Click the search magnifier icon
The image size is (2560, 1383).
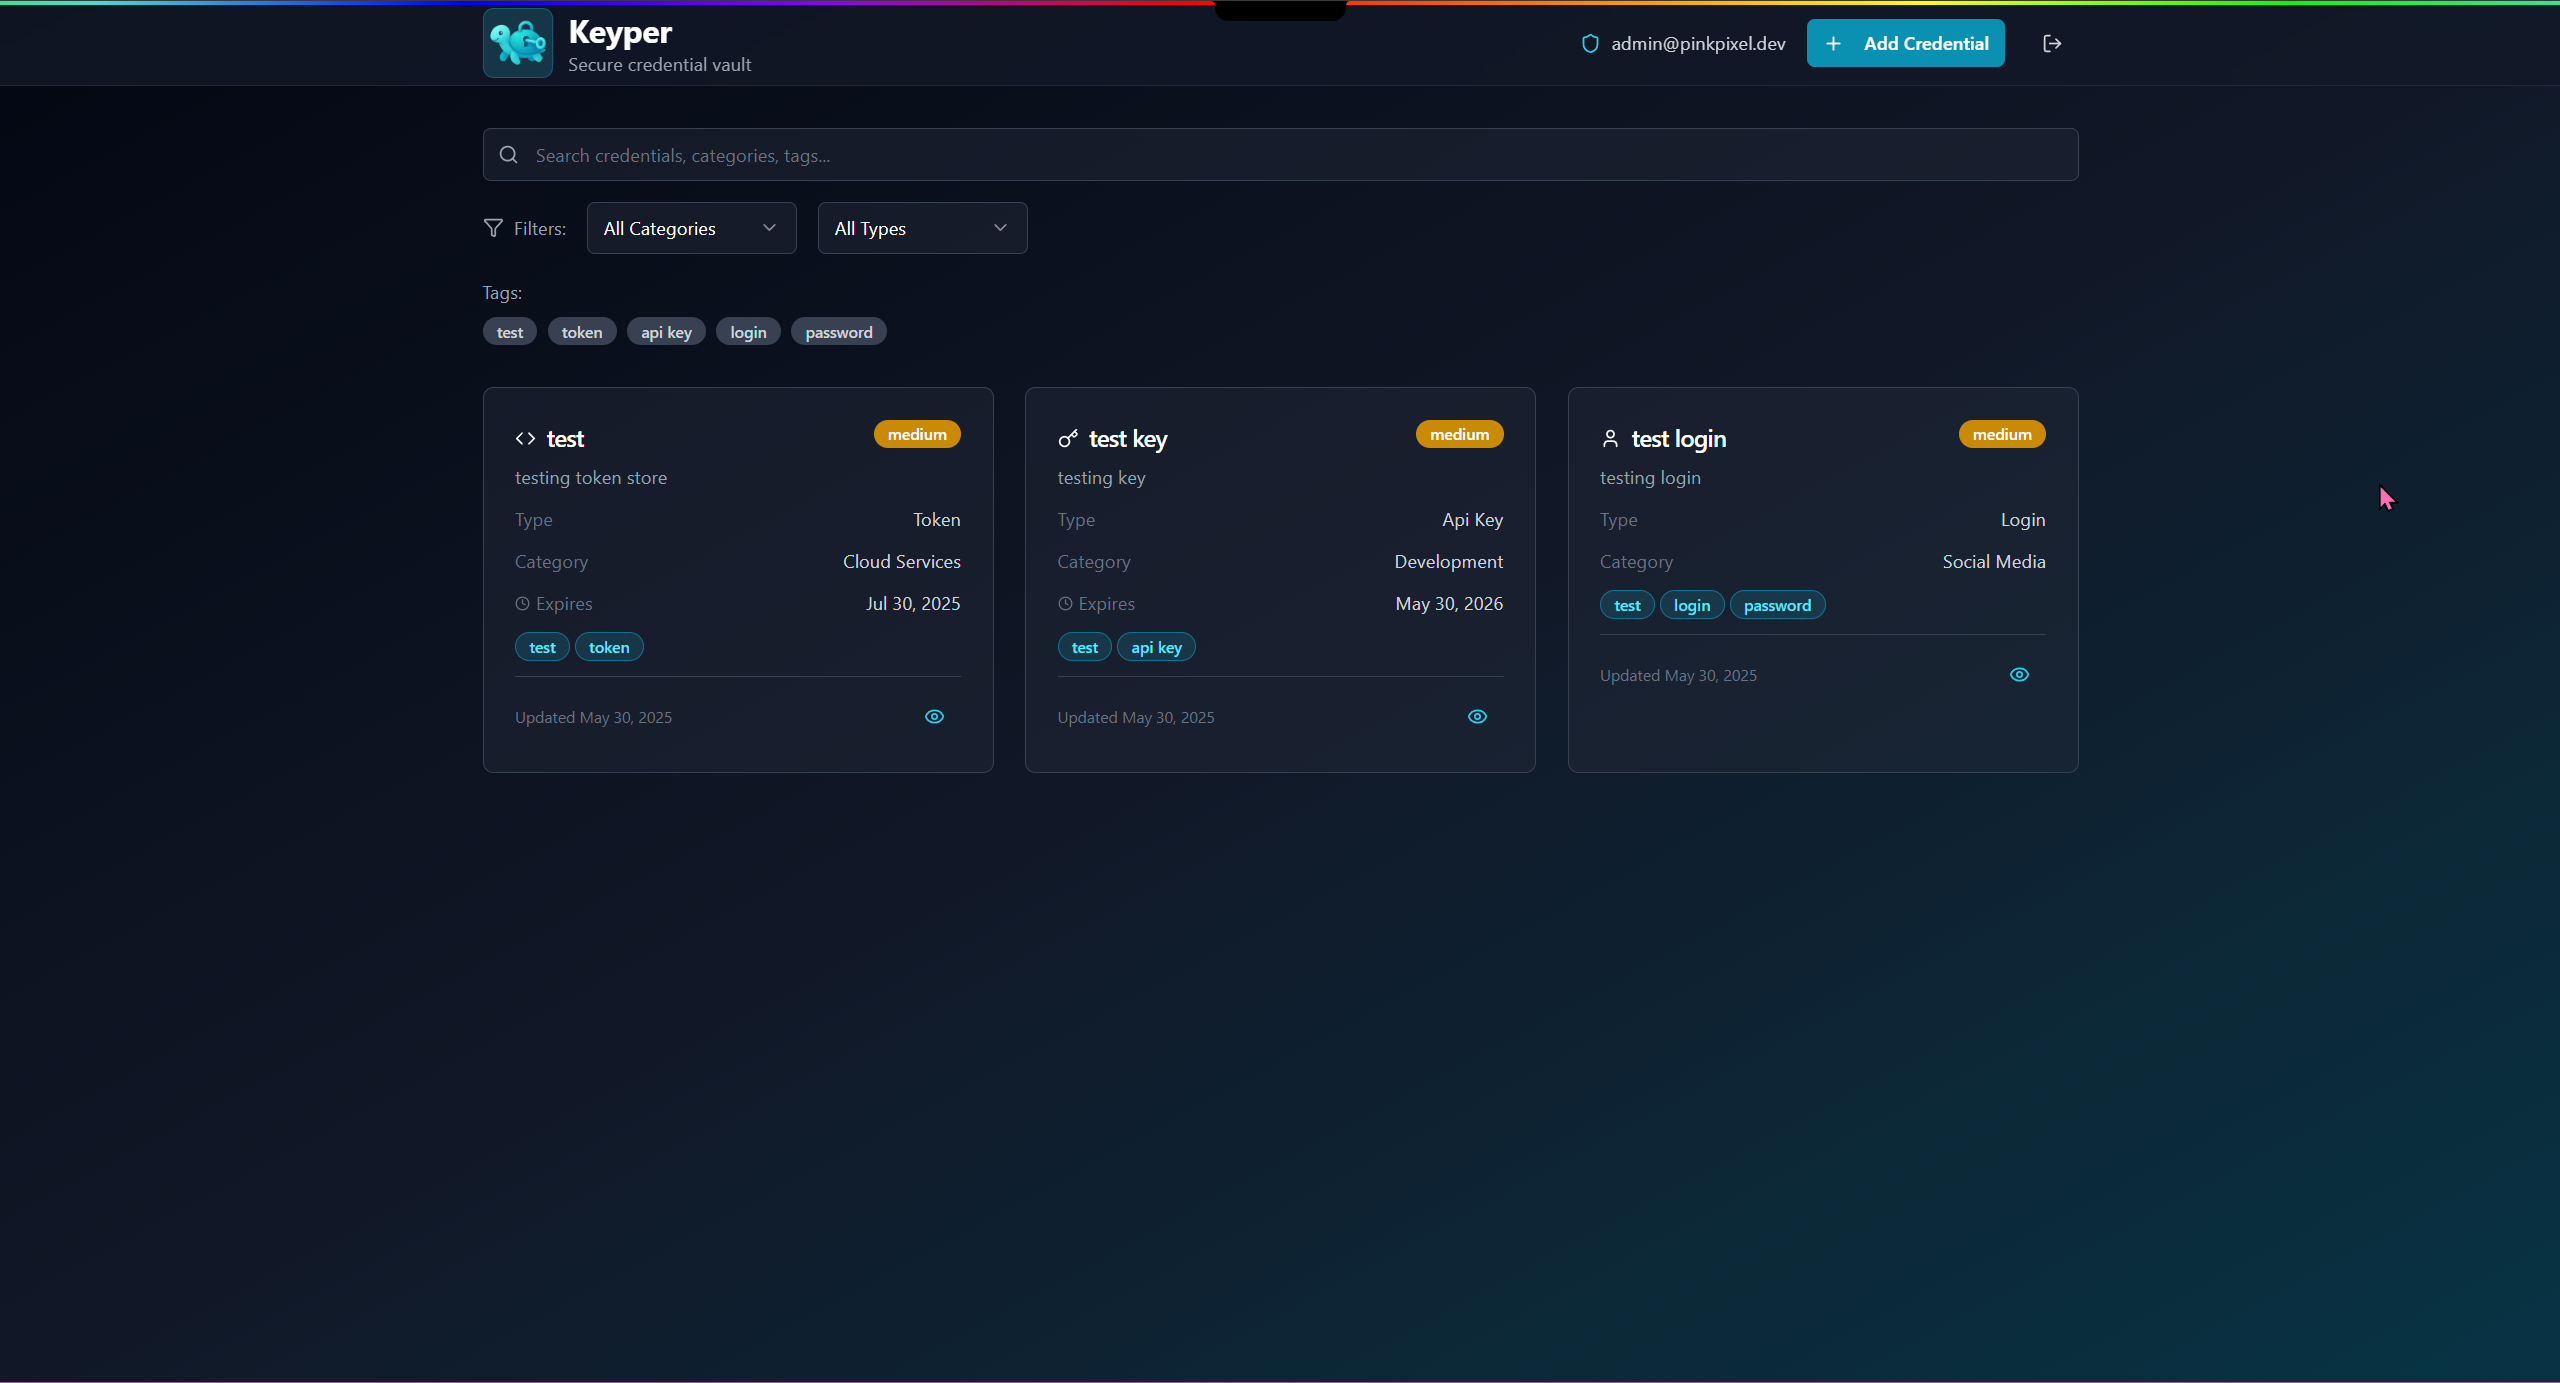click(508, 155)
